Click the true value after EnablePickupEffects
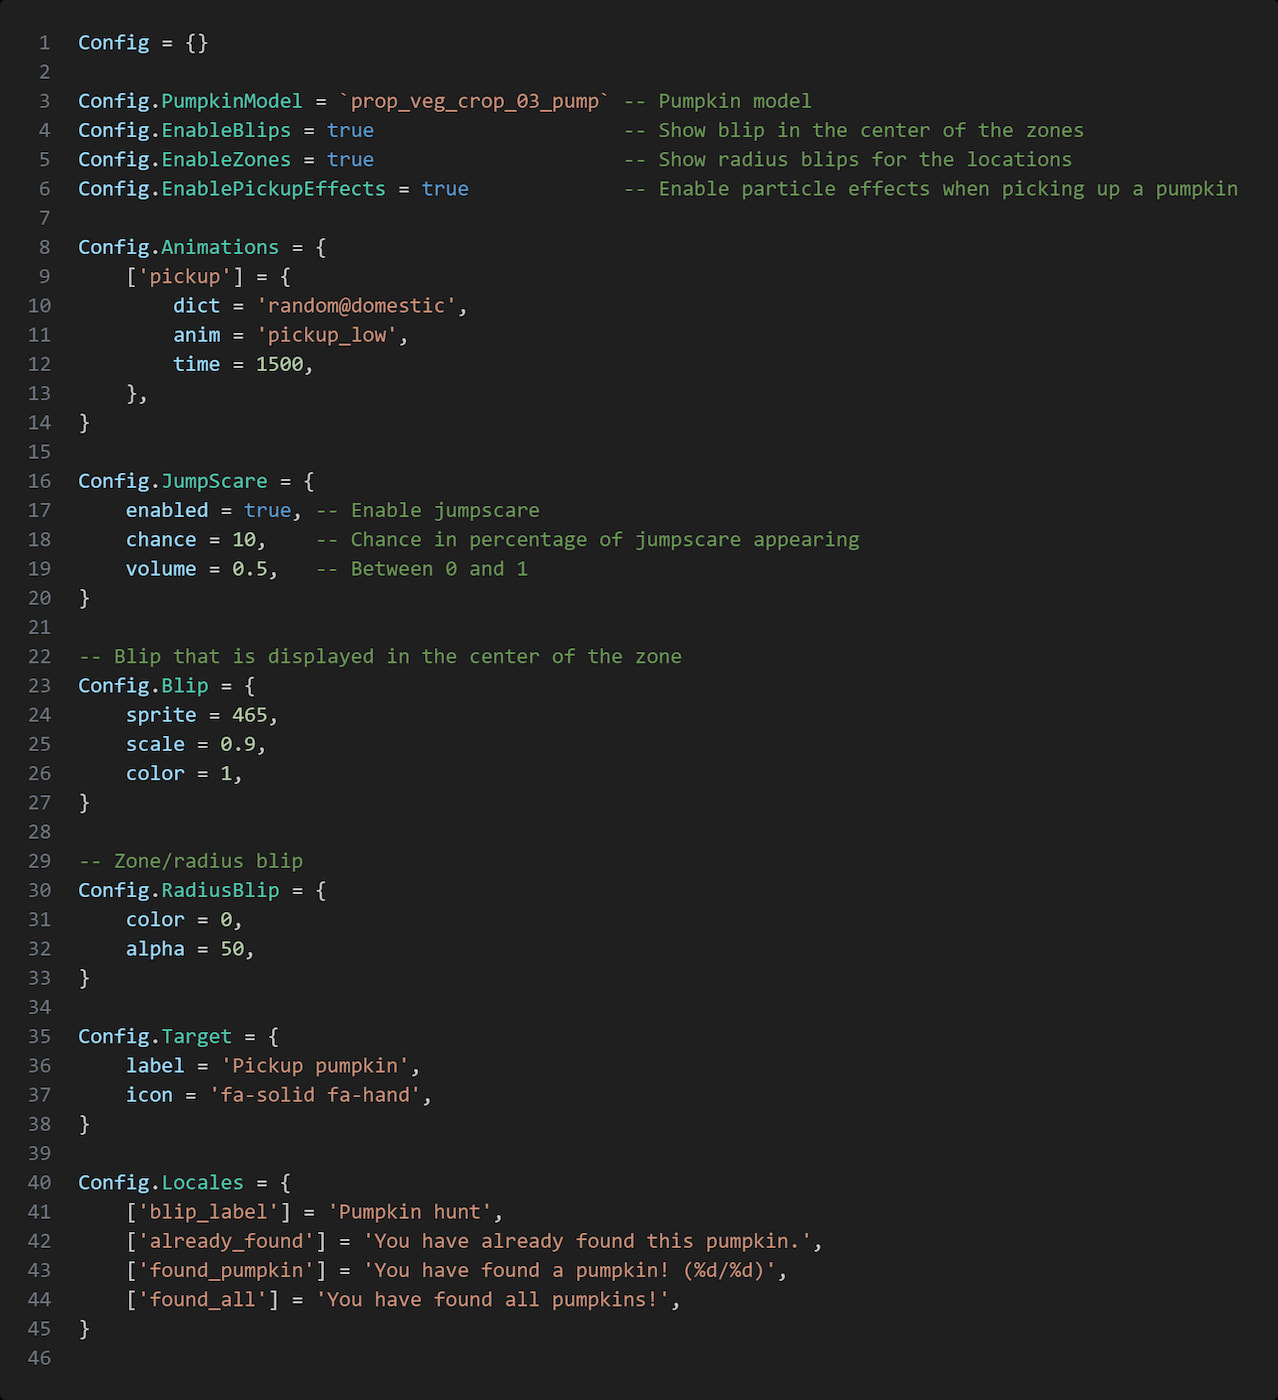The height and width of the screenshot is (1400, 1278). tap(445, 189)
